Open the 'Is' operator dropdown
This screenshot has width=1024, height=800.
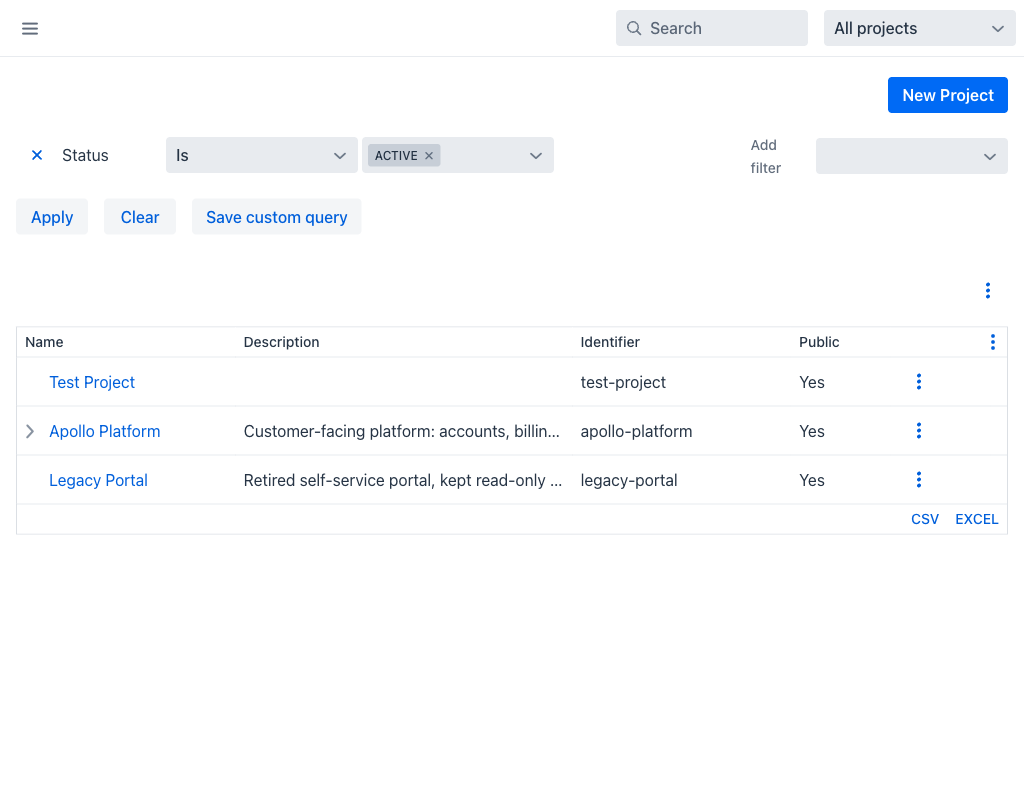261,155
